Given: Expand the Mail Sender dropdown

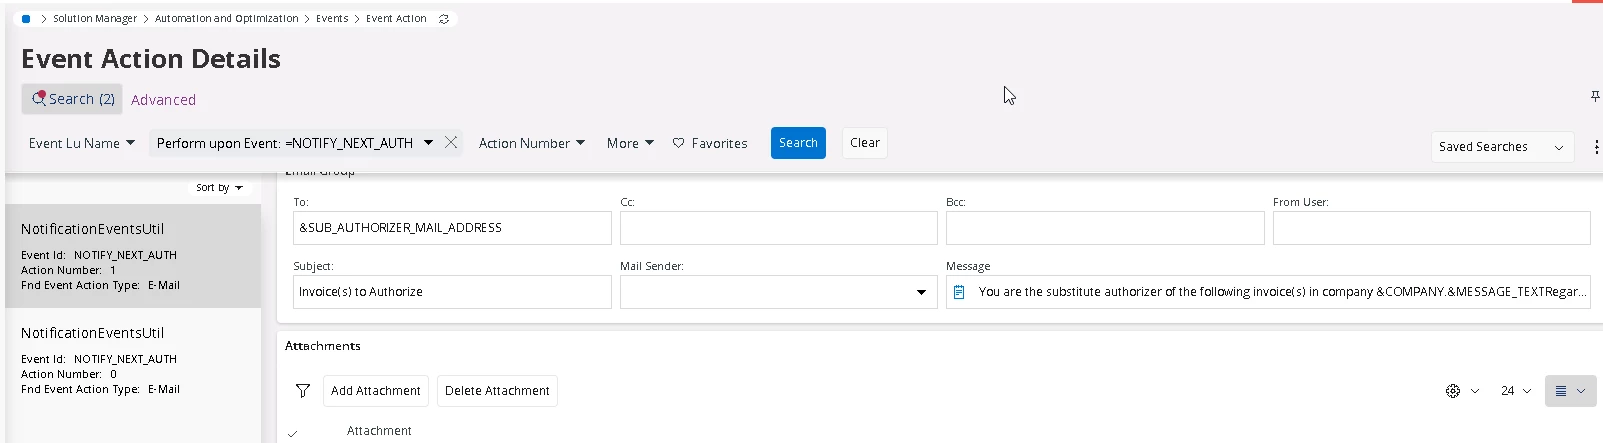Looking at the screenshot, I should [x=921, y=292].
